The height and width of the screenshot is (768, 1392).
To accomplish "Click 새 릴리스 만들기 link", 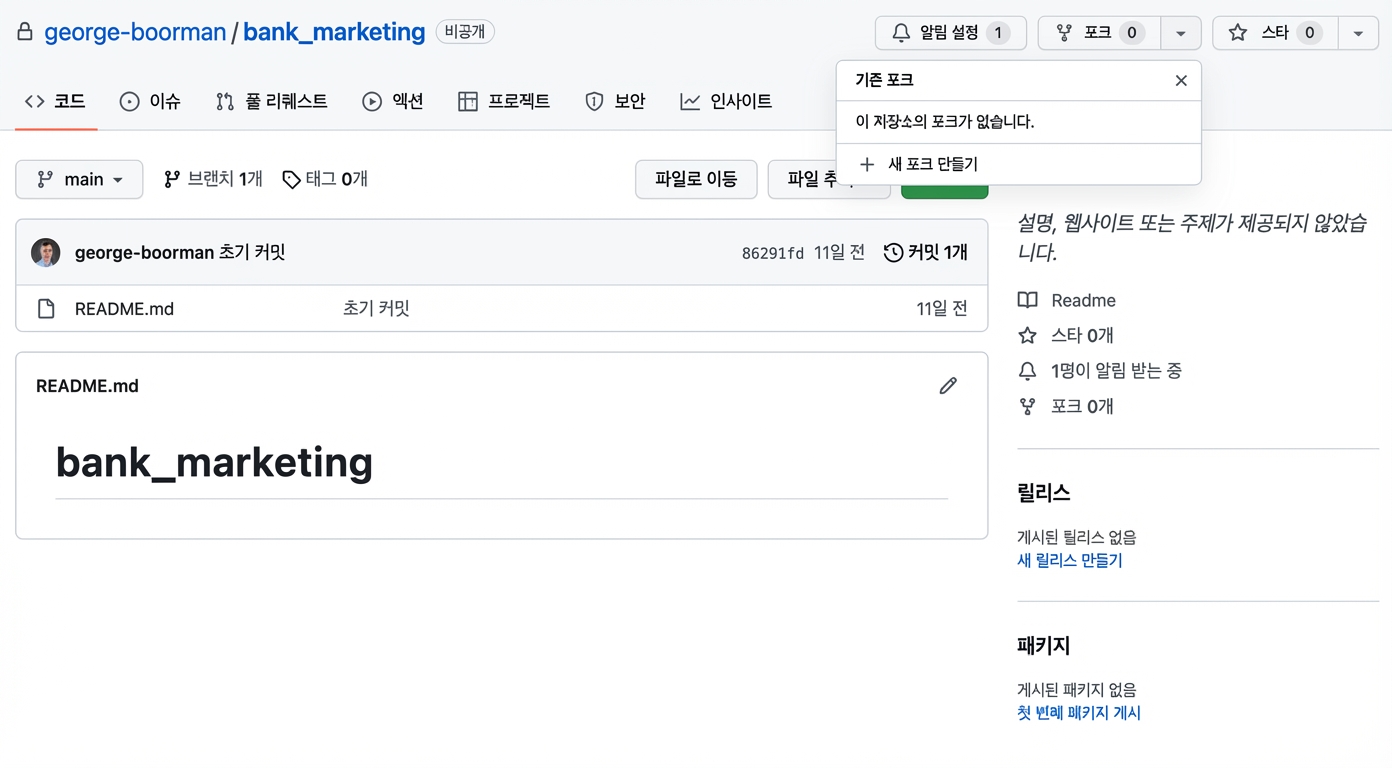I will tap(1070, 560).
